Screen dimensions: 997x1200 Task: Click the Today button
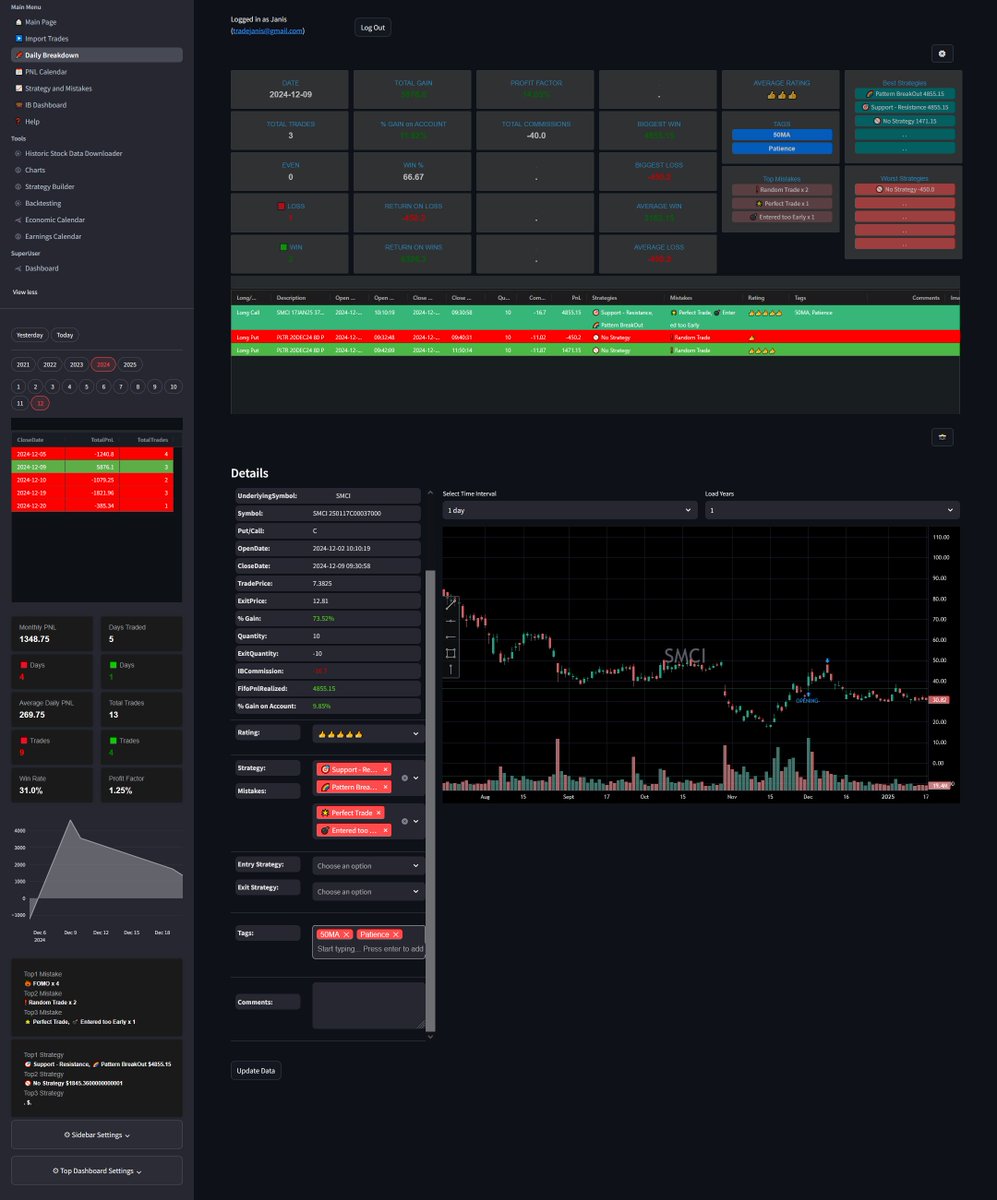(x=65, y=336)
